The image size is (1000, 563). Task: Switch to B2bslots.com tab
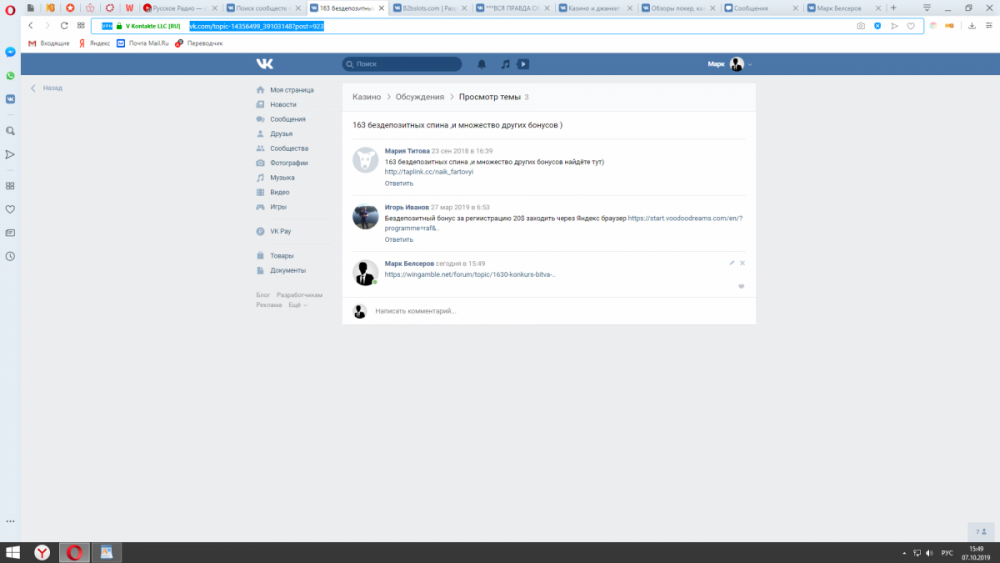429,8
